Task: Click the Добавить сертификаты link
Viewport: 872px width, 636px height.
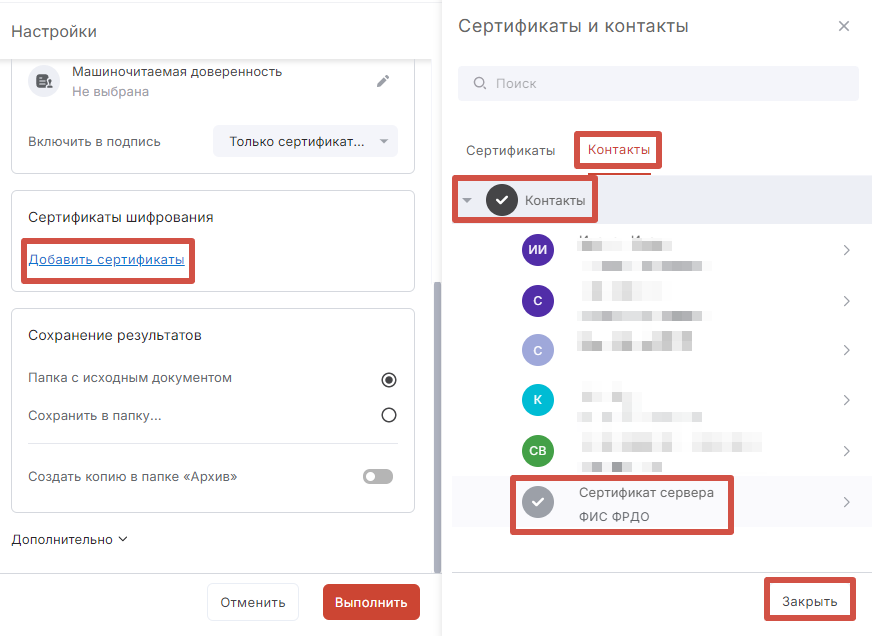Action: coord(106,260)
